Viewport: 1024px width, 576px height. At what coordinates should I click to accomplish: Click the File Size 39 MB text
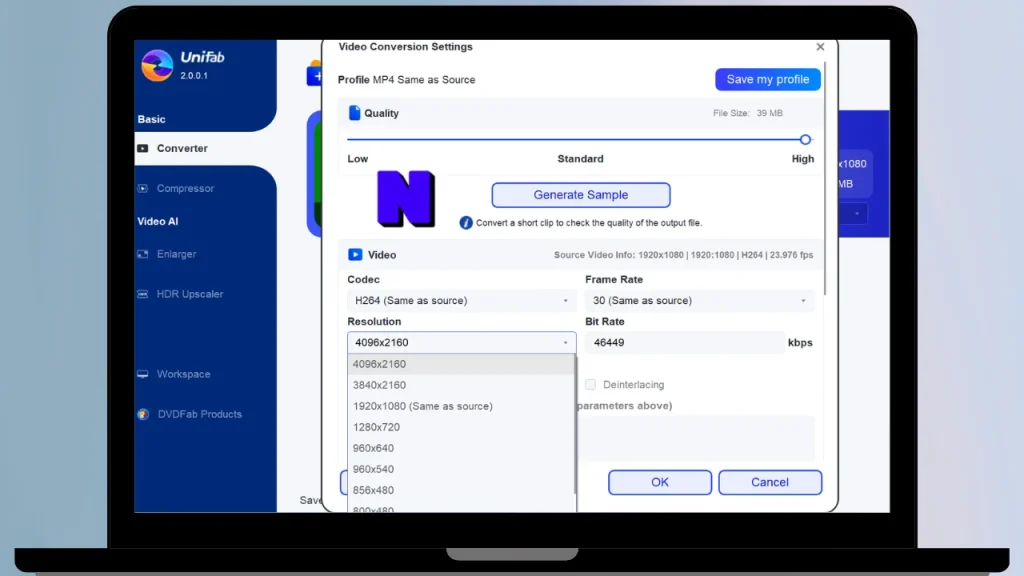[x=748, y=113]
